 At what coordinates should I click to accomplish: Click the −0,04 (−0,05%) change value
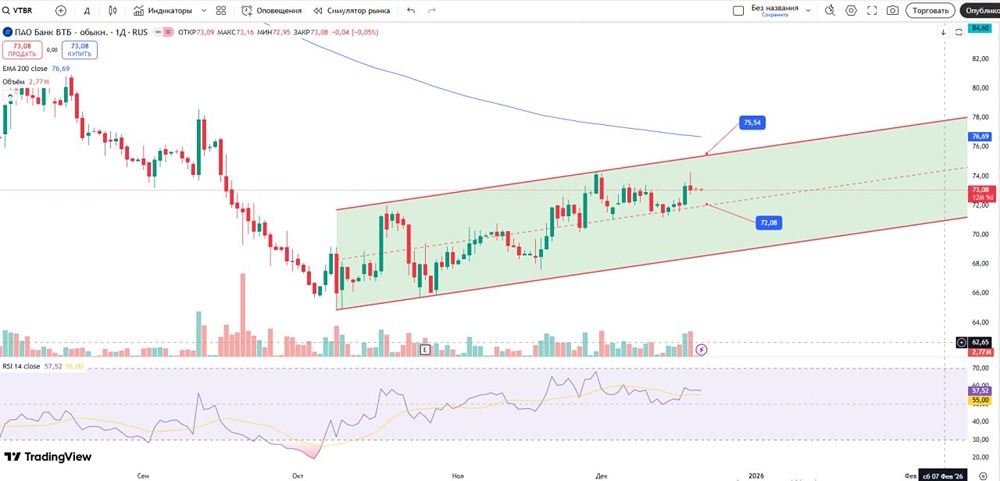356,32
